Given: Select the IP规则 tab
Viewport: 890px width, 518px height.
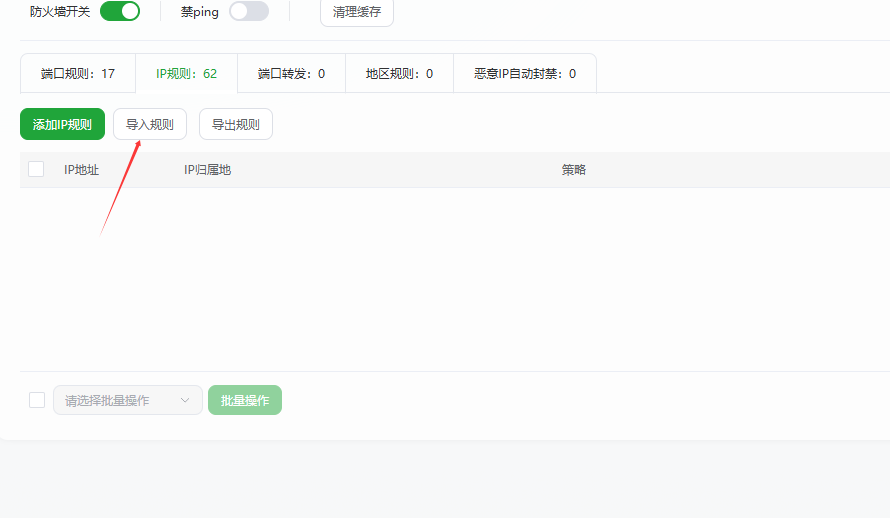Looking at the screenshot, I should point(186,74).
